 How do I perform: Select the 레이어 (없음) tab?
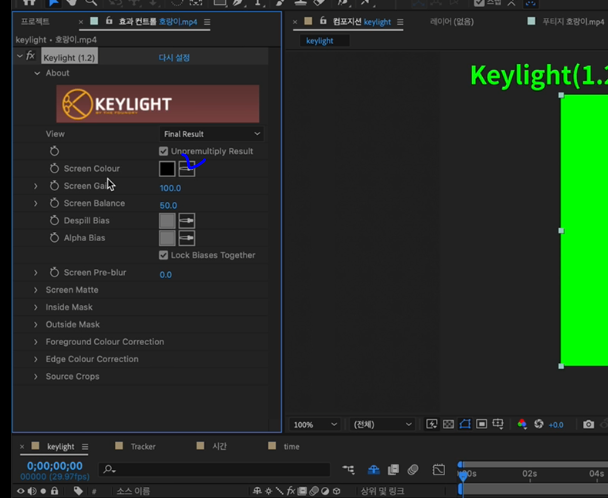(x=452, y=21)
